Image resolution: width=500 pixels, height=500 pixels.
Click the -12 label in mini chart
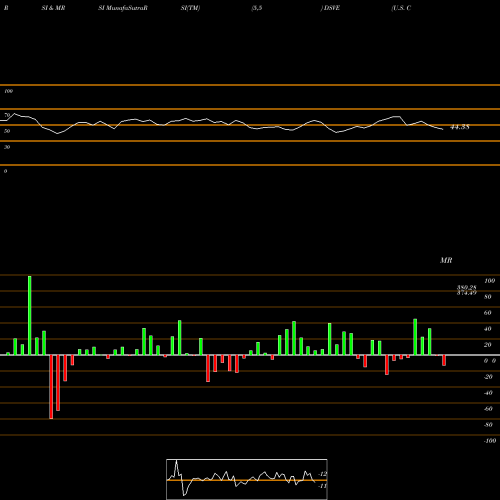coord(322,474)
